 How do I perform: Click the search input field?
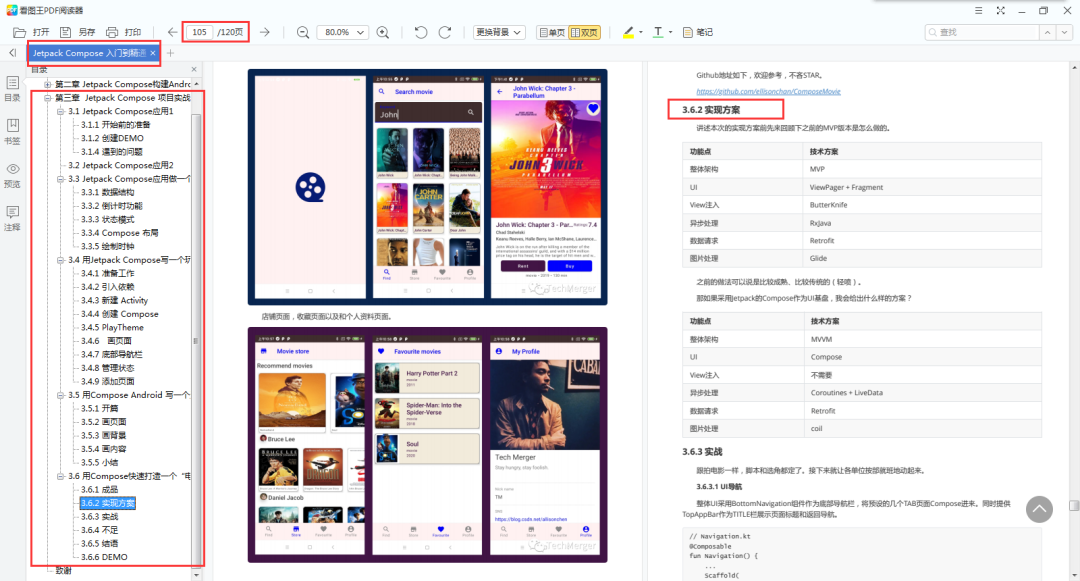coord(982,32)
